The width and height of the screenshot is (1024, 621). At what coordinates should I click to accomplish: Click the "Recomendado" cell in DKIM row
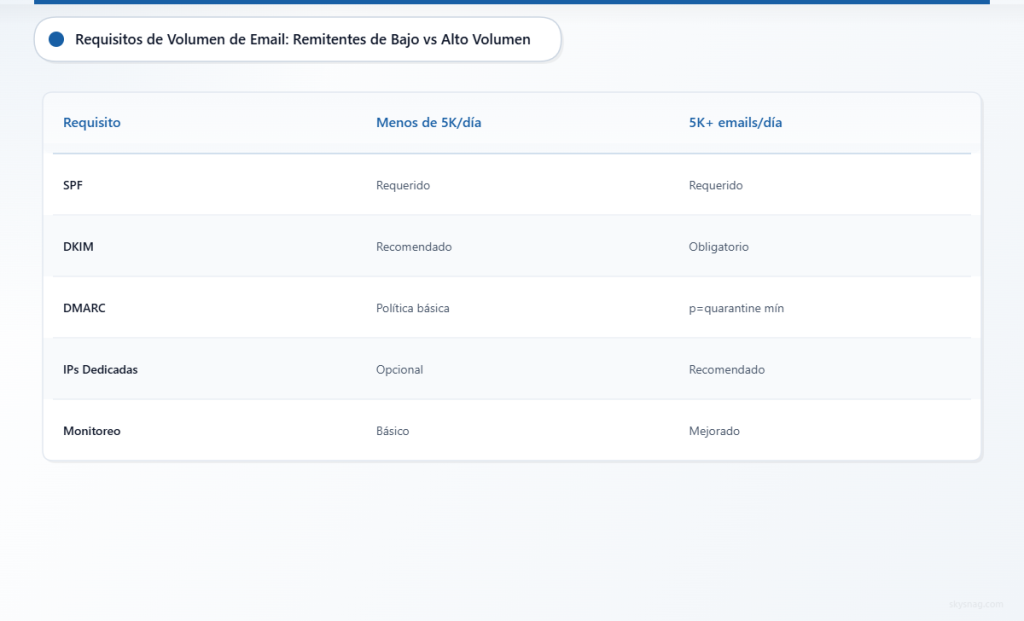(414, 247)
